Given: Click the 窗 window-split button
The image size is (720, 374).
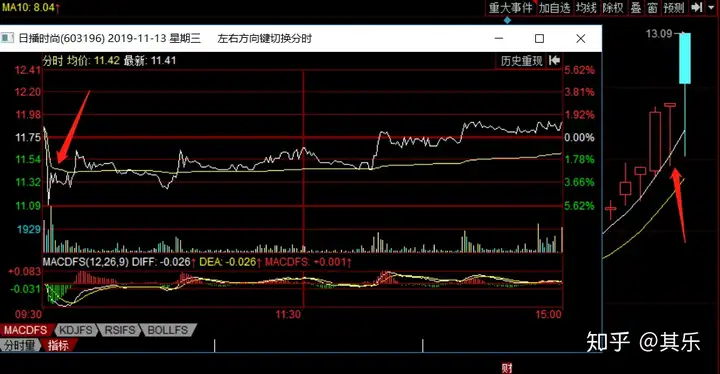Looking at the screenshot, I should coord(652,8).
